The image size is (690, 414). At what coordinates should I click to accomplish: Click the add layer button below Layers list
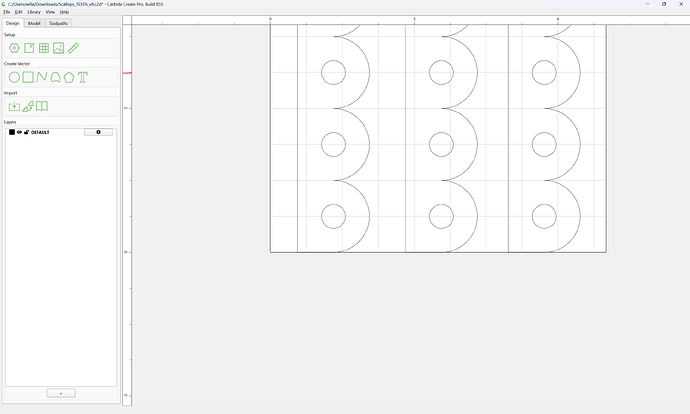click(x=61, y=393)
